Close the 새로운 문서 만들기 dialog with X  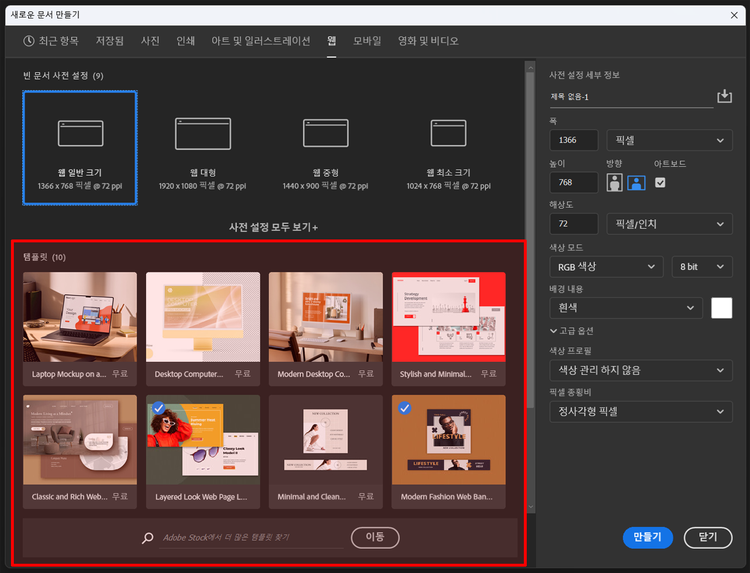coord(734,15)
